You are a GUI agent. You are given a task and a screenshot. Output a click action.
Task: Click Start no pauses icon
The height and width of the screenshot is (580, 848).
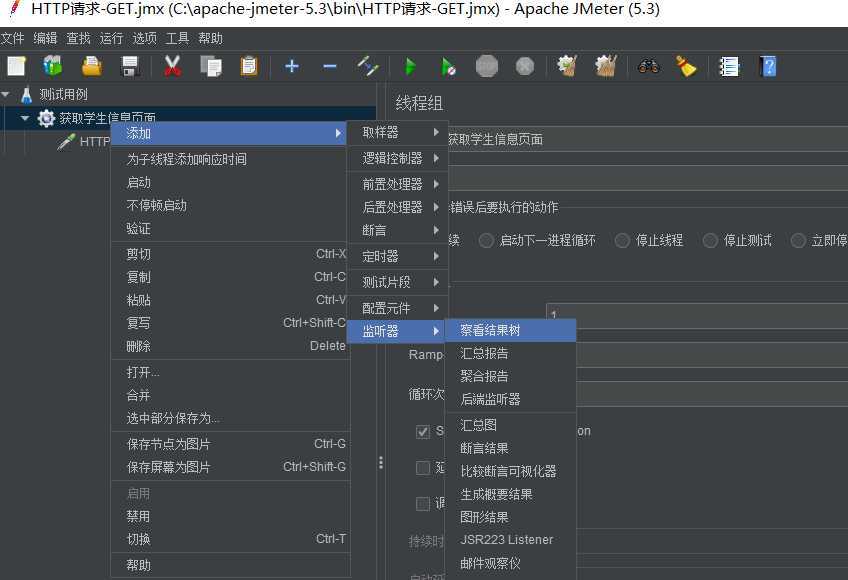click(448, 67)
